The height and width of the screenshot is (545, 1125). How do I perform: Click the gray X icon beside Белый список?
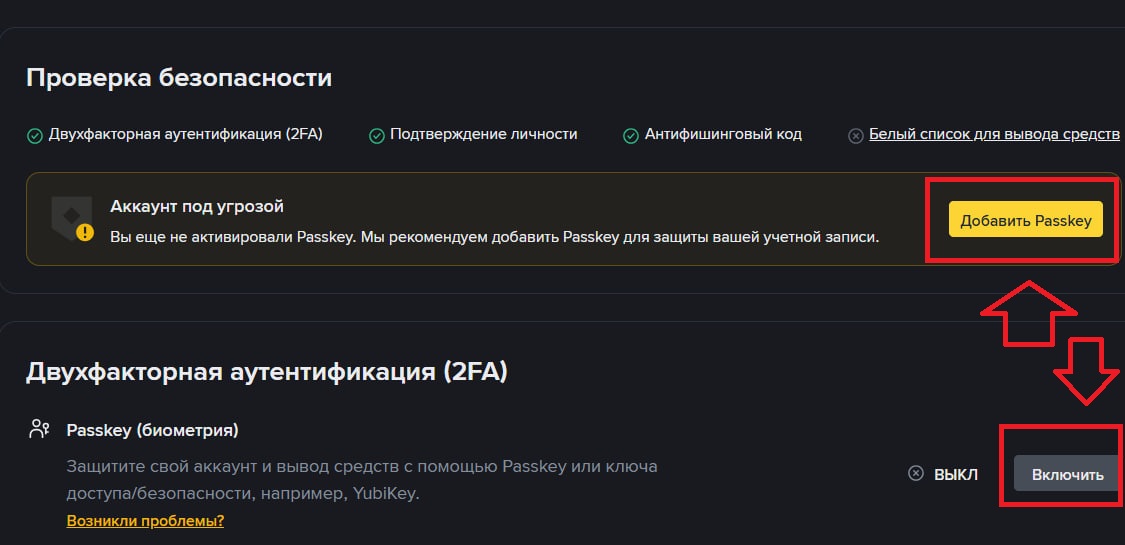tap(855, 136)
